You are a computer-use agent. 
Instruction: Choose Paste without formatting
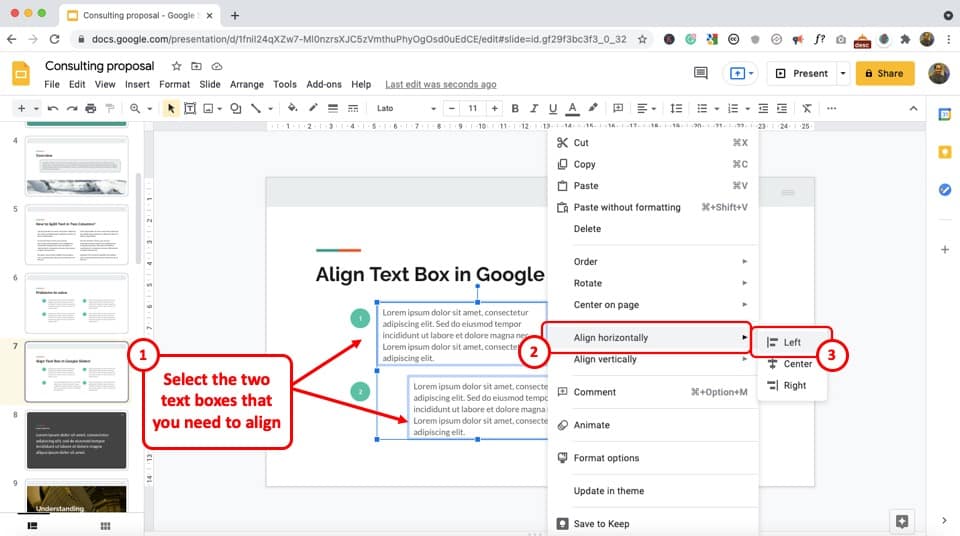653,207
